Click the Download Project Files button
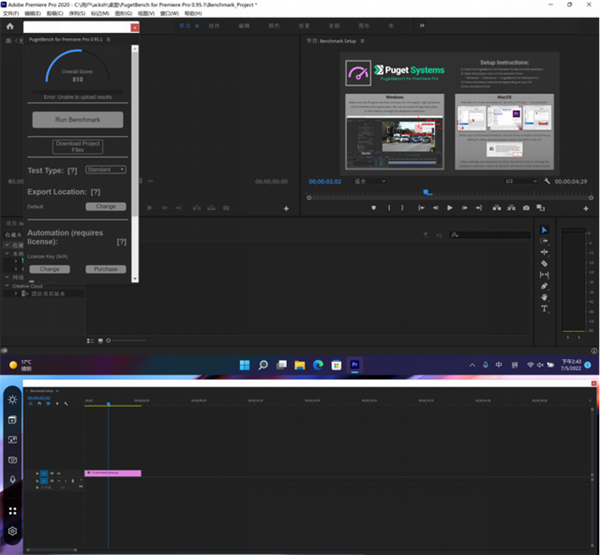The image size is (600, 555). pyautogui.click(x=77, y=146)
